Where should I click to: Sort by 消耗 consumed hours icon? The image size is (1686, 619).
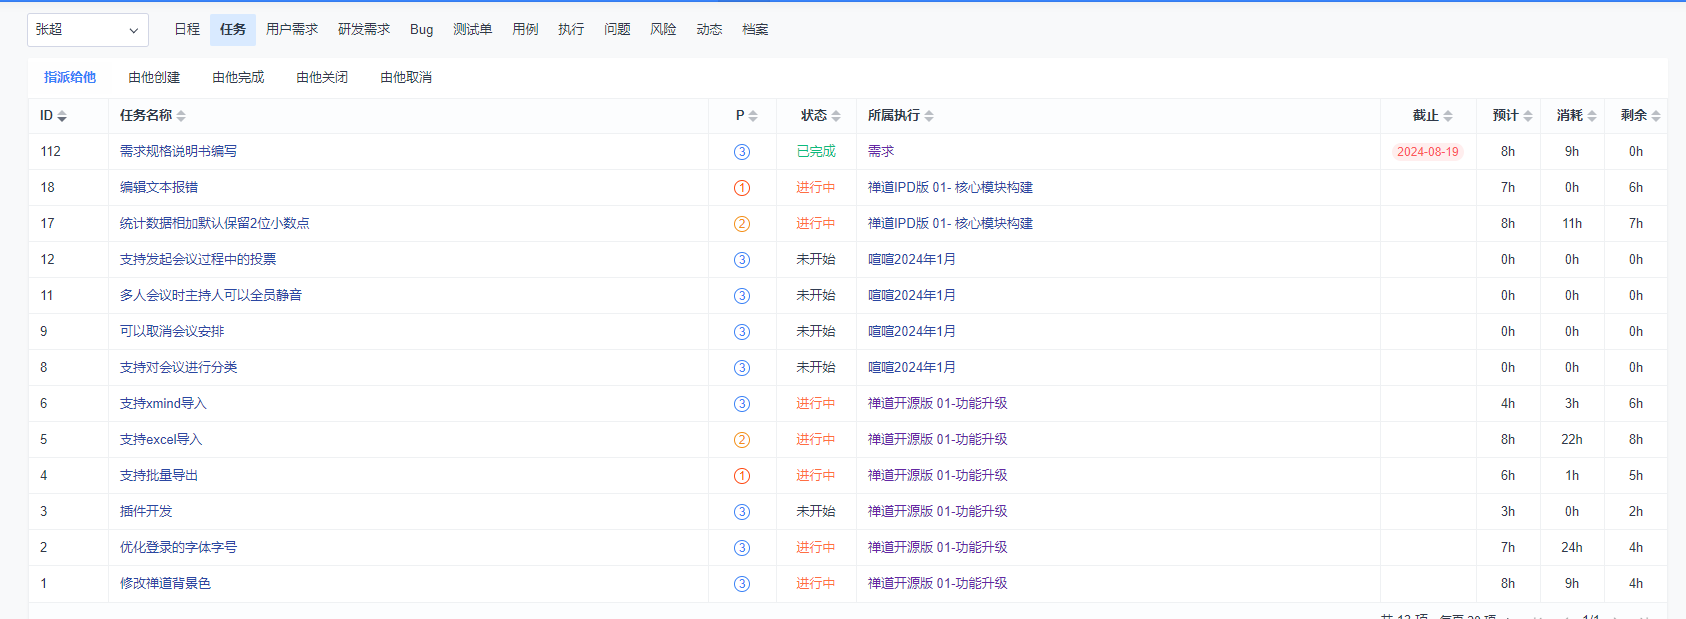tap(1592, 116)
